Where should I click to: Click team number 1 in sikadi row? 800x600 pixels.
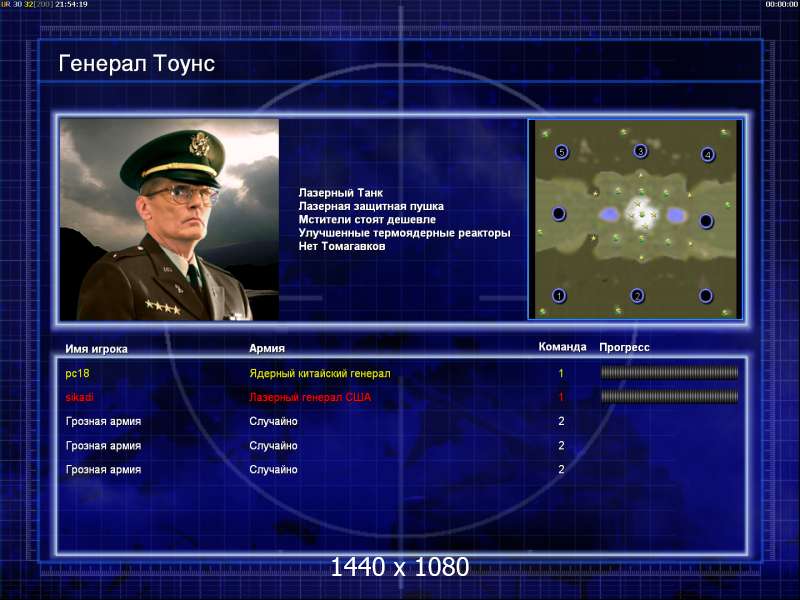pos(561,397)
